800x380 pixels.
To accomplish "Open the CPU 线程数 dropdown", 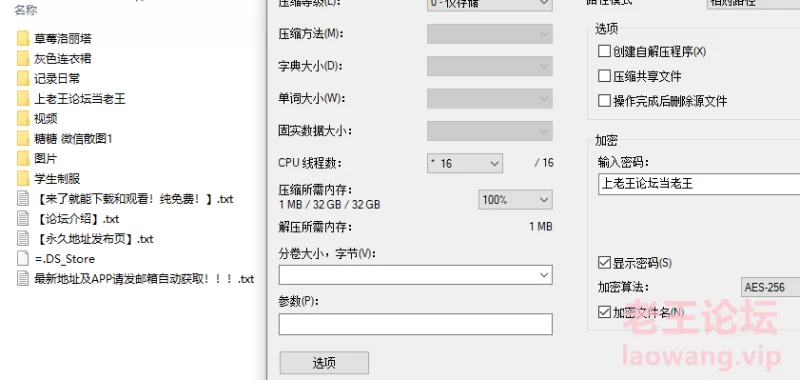I will point(465,163).
